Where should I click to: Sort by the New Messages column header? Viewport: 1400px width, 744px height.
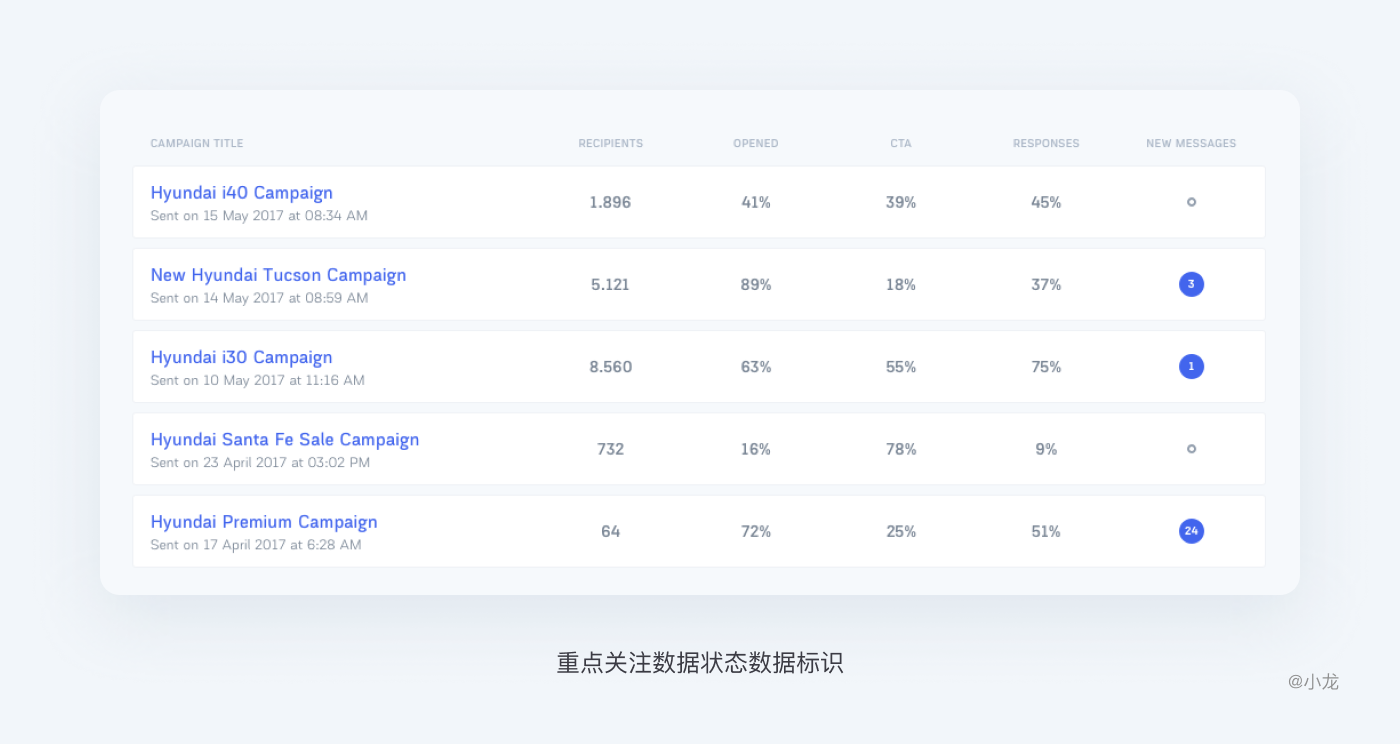click(1191, 144)
